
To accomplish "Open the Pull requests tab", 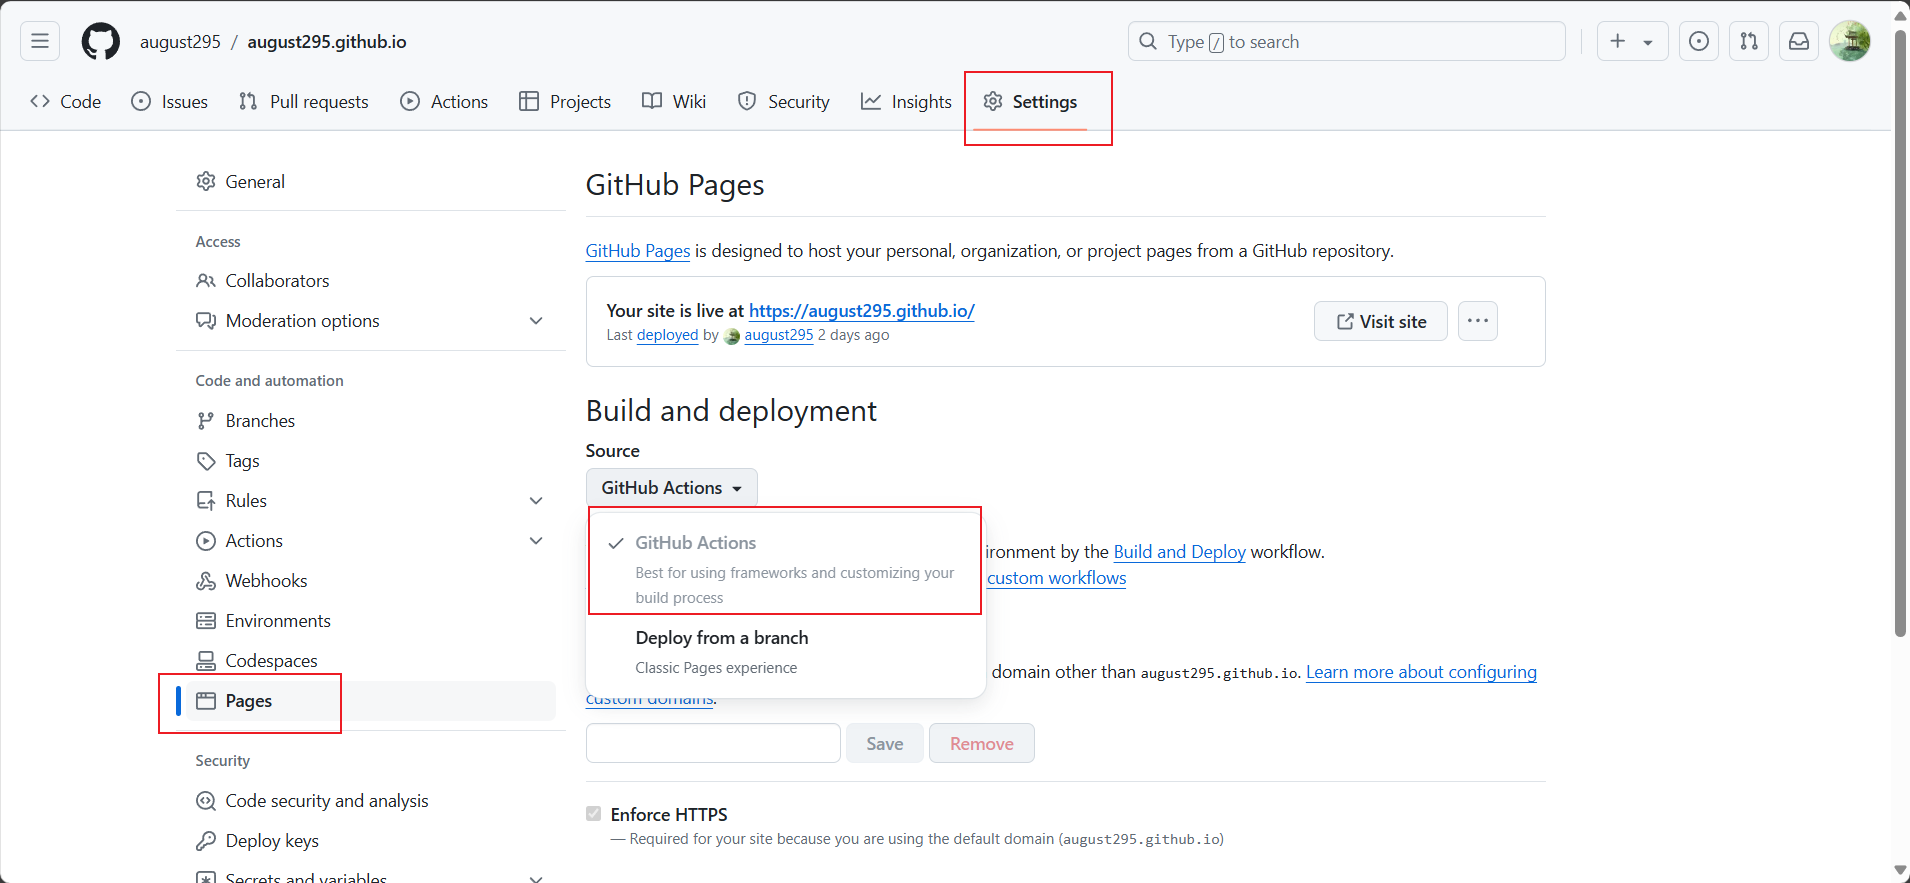I will (304, 102).
